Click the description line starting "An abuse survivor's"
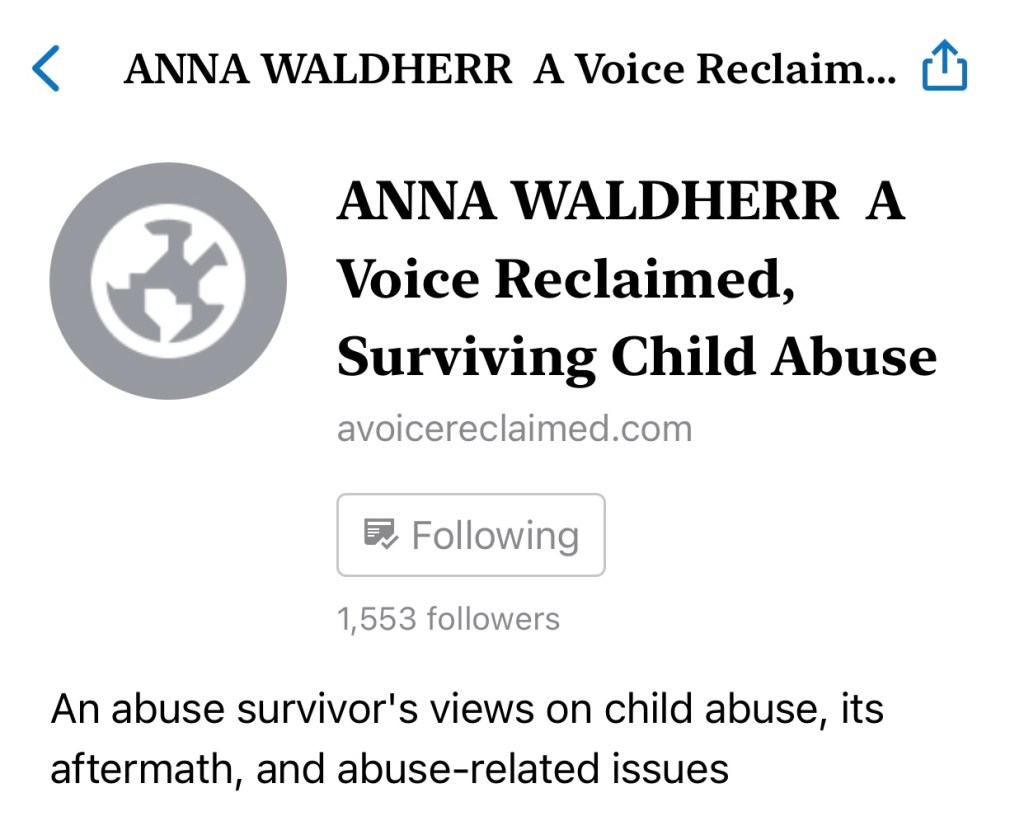This screenshot has width=1024, height=835. point(467,710)
